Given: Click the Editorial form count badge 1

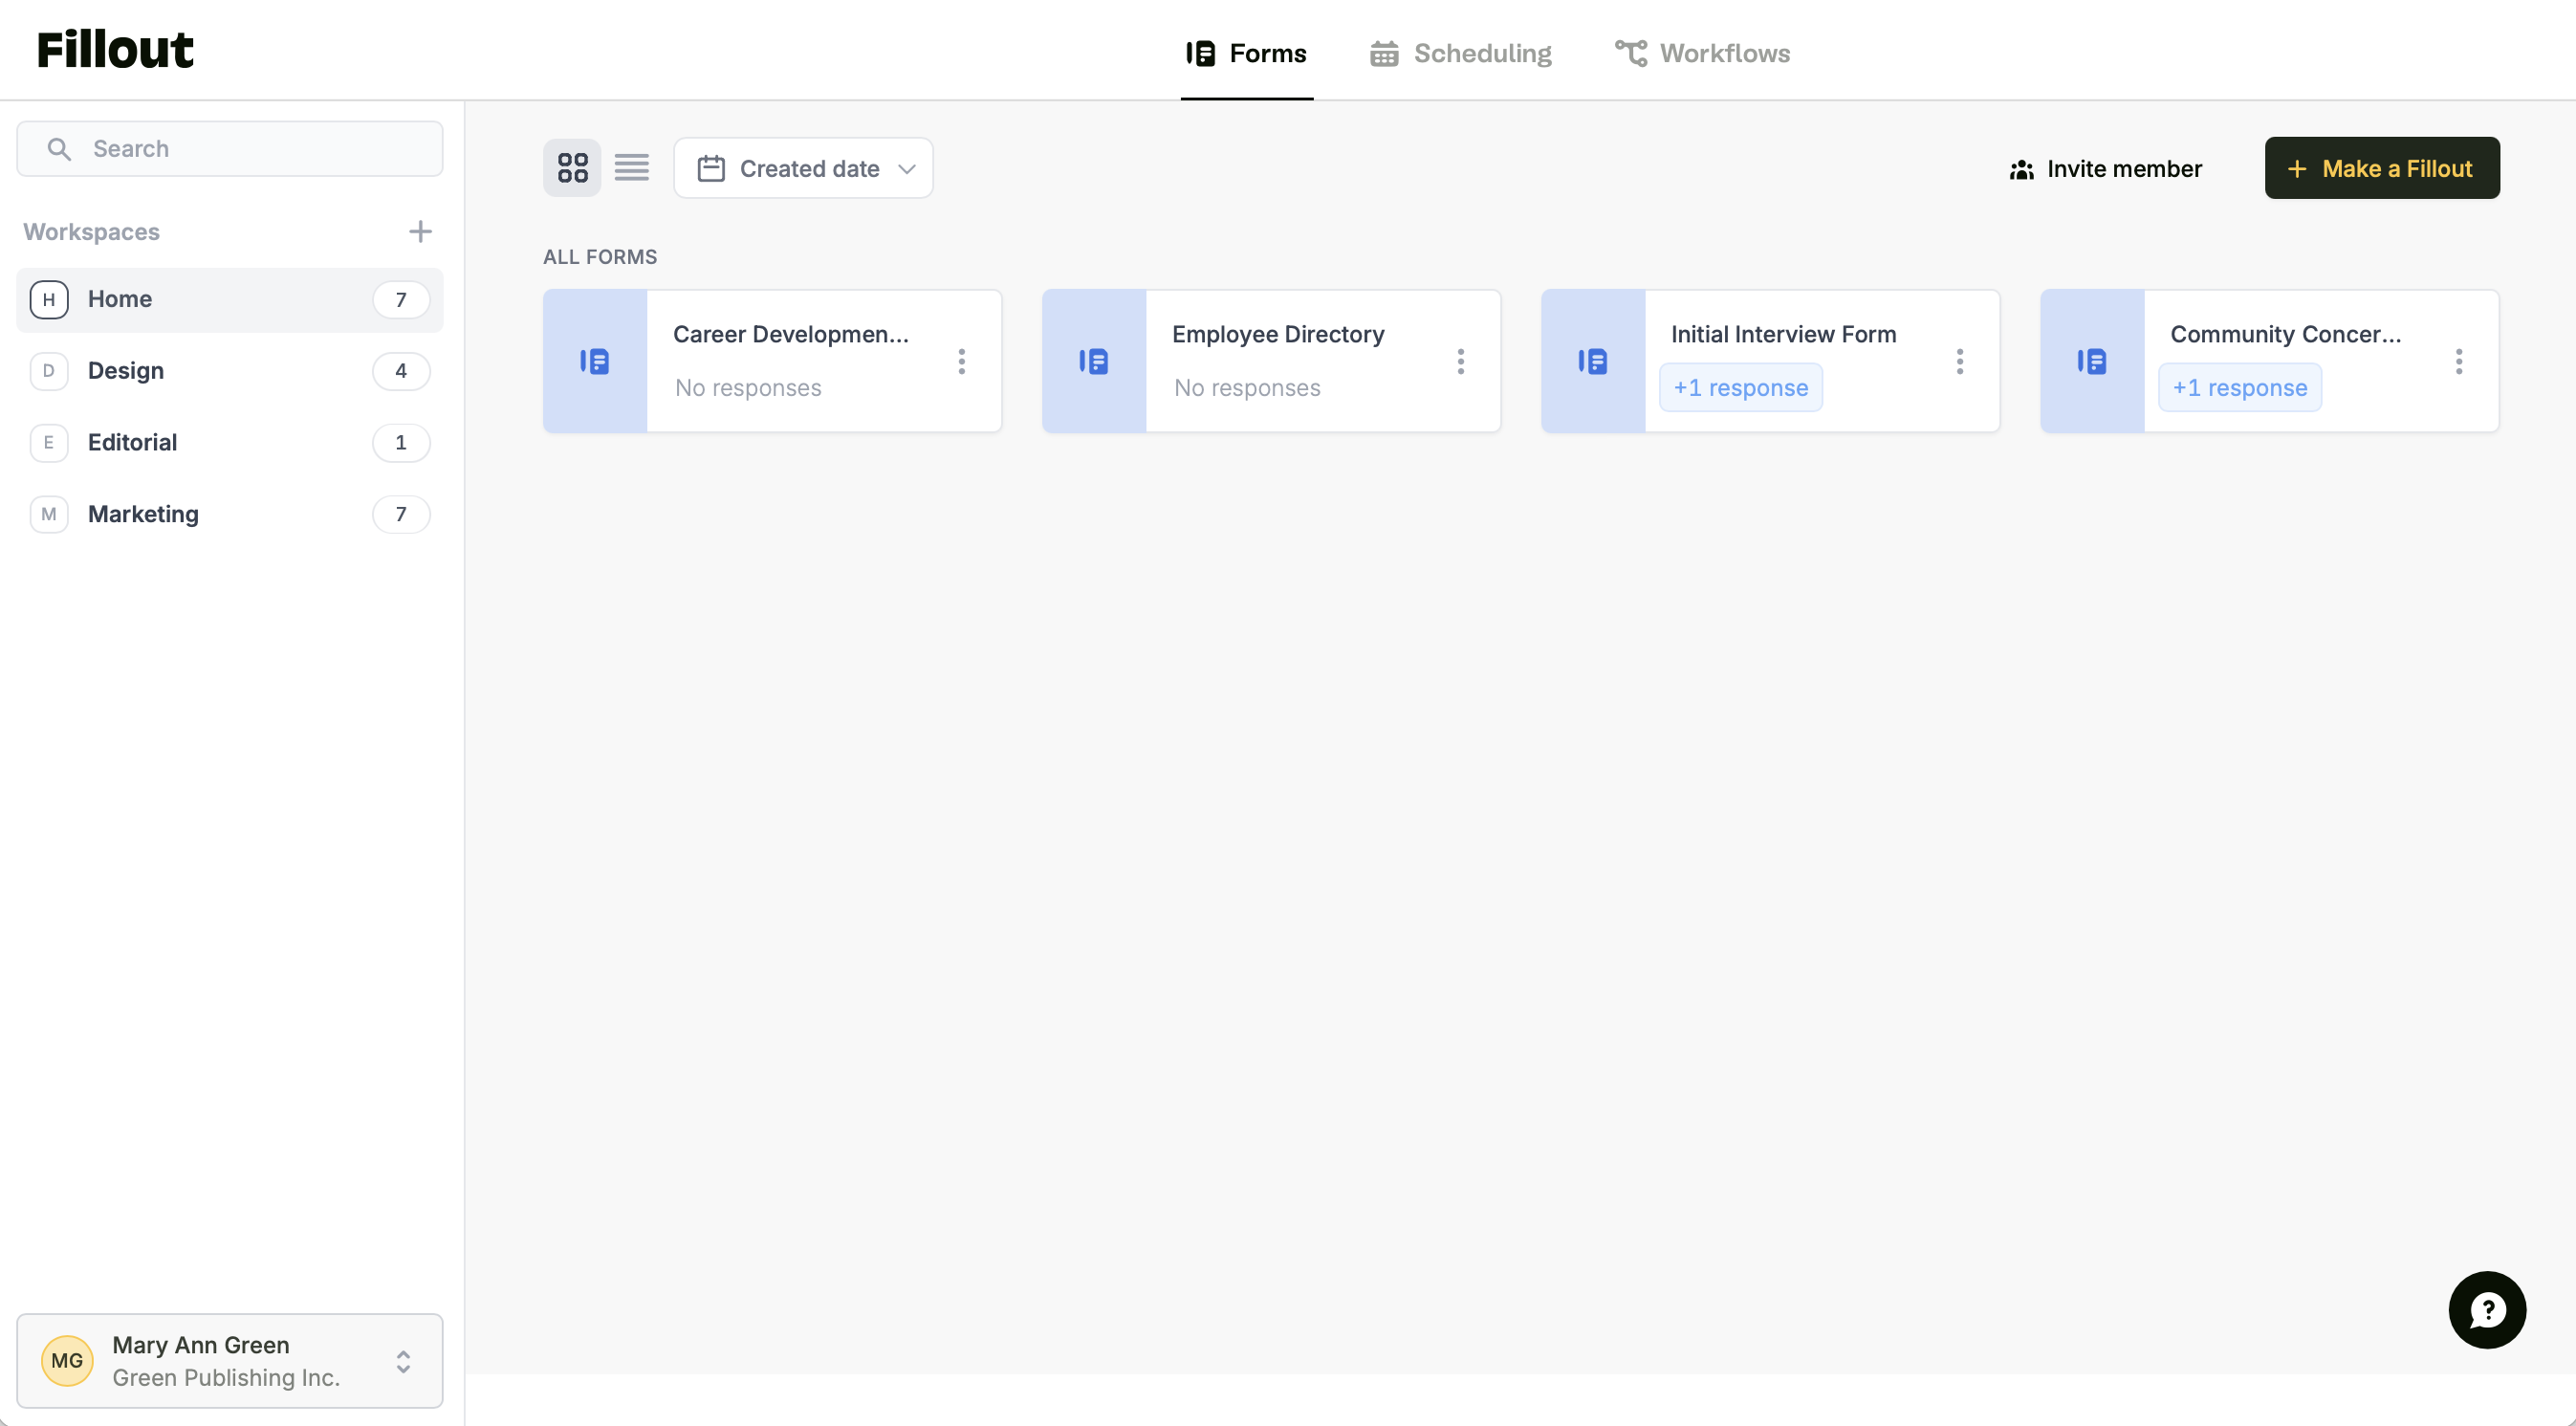Looking at the screenshot, I should [x=401, y=442].
